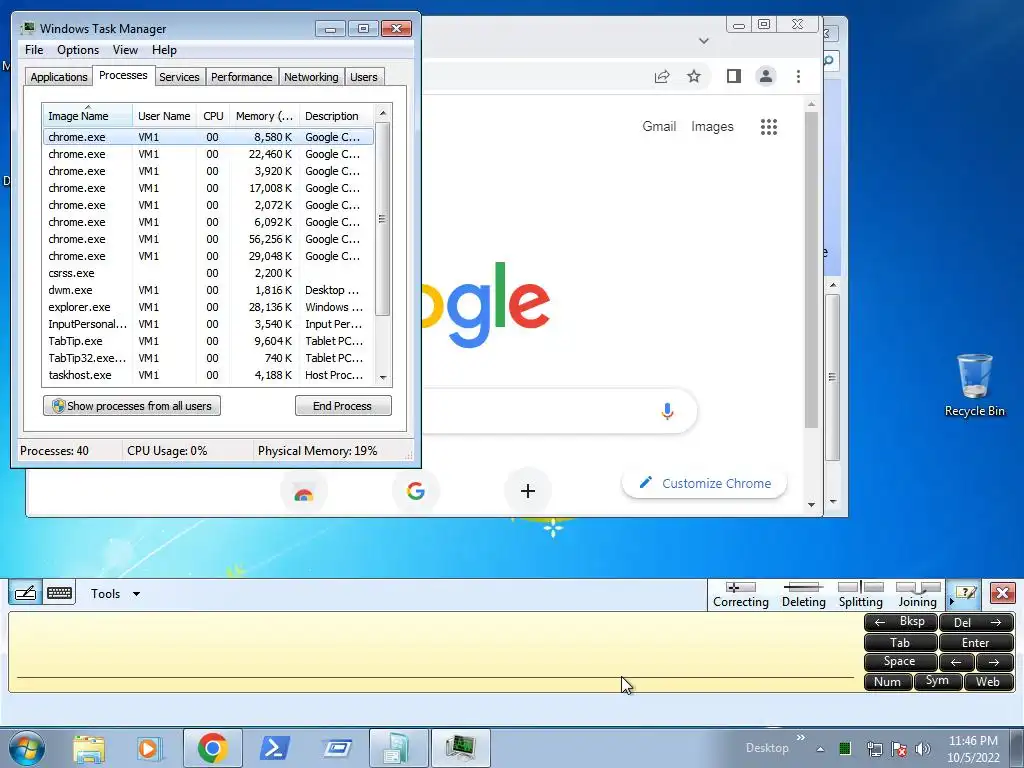The image size is (1024, 768).
Task: Launch Windows Media Player from the taskbar
Action: [x=148, y=748]
